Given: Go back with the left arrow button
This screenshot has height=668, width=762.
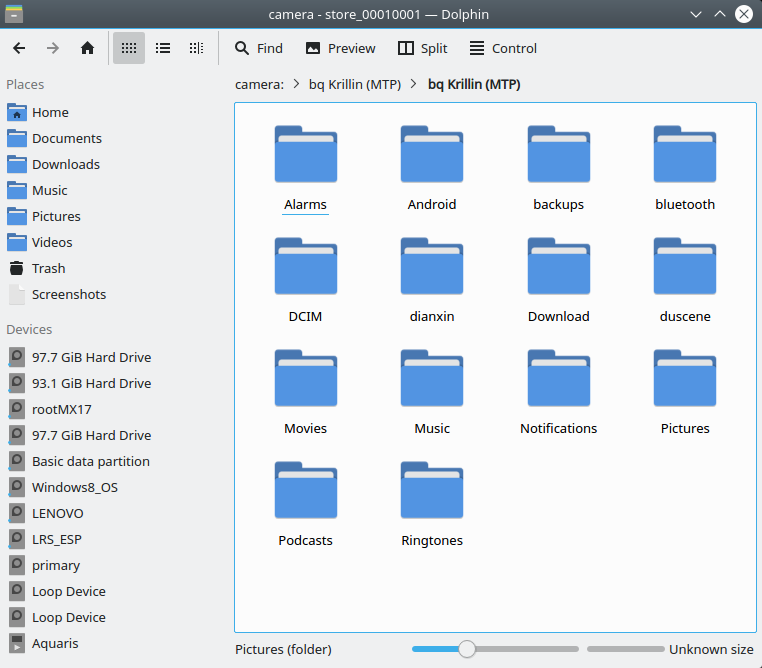Looking at the screenshot, I should 19,48.
